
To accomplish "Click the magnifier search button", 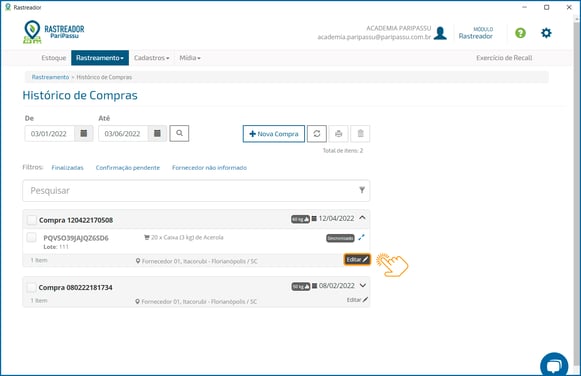I will click(x=179, y=133).
